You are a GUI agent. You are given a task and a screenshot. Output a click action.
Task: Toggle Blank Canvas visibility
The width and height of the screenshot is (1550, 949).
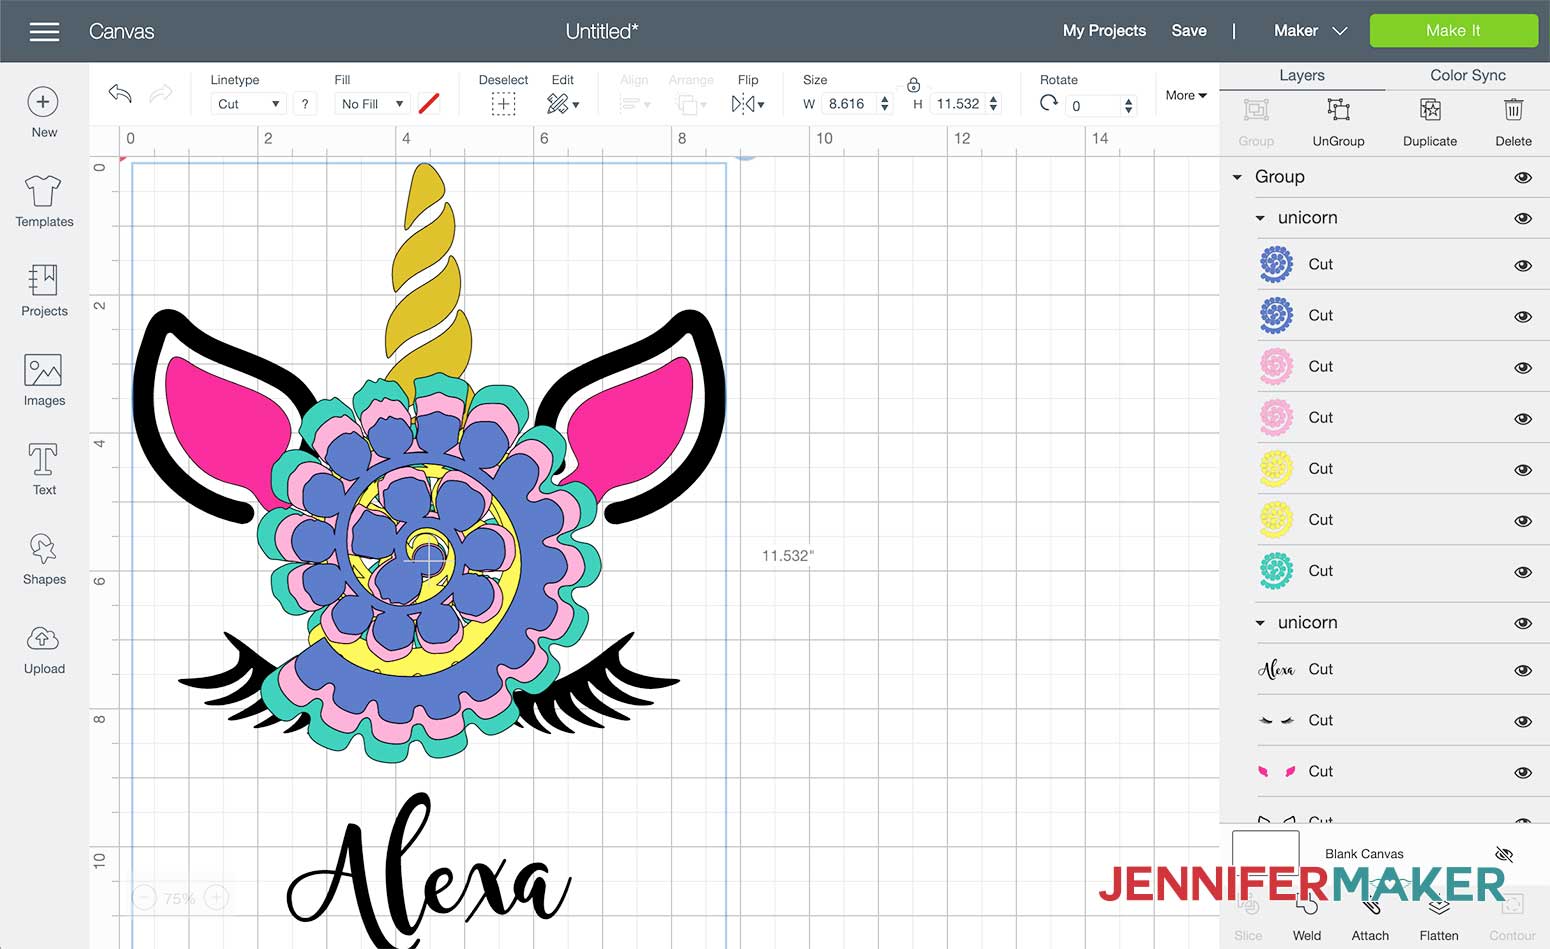click(x=1504, y=854)
